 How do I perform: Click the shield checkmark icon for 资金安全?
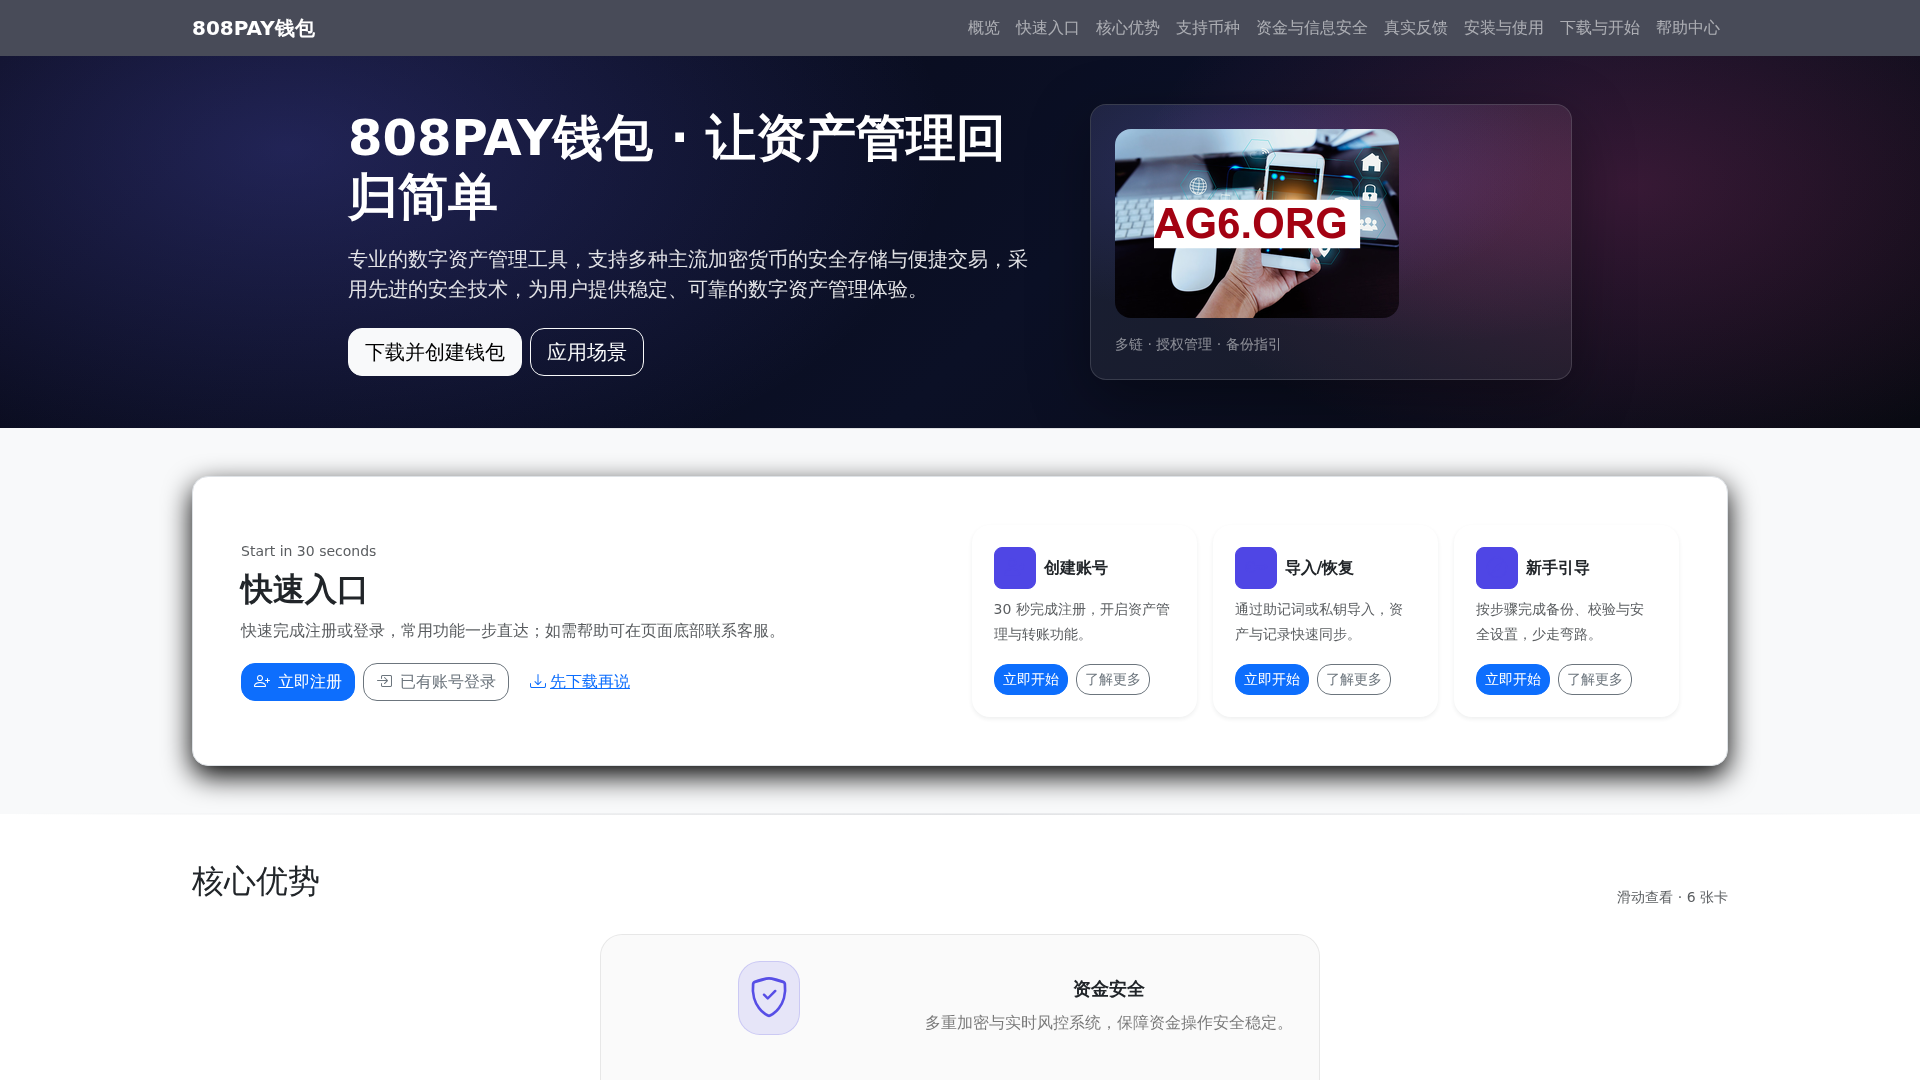pyautogui.click(x=769, y=998)
